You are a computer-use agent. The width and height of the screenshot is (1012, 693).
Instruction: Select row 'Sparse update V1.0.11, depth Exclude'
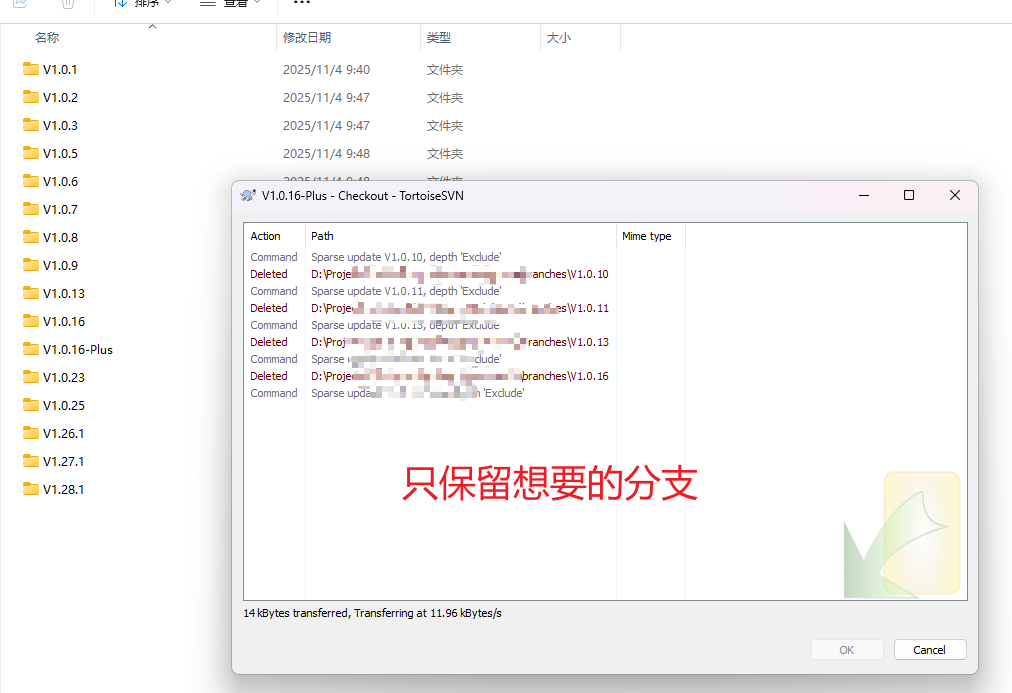point(406,291)
